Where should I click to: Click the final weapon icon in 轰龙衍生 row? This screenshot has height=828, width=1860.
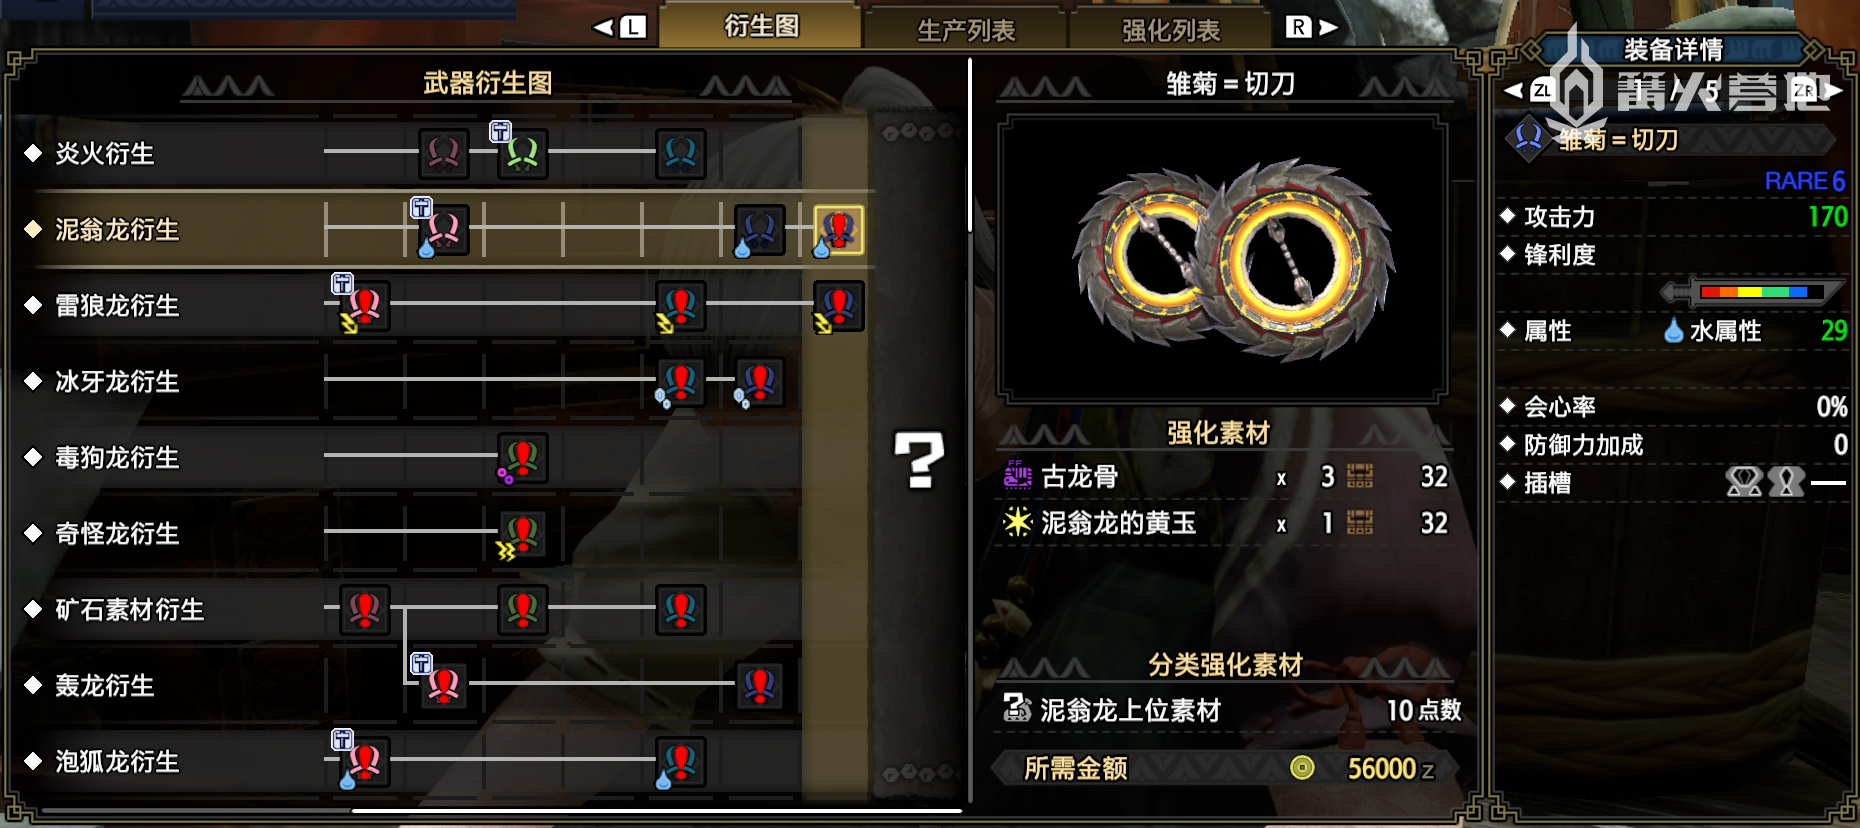(x=759, y=686)
